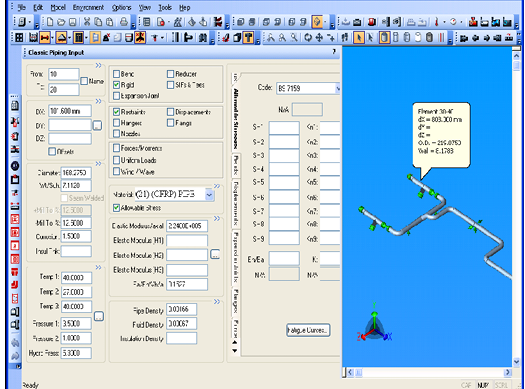Open the Material CFRP PIPE dropdown
Screen dimensions: 525x389
point(209,194)
